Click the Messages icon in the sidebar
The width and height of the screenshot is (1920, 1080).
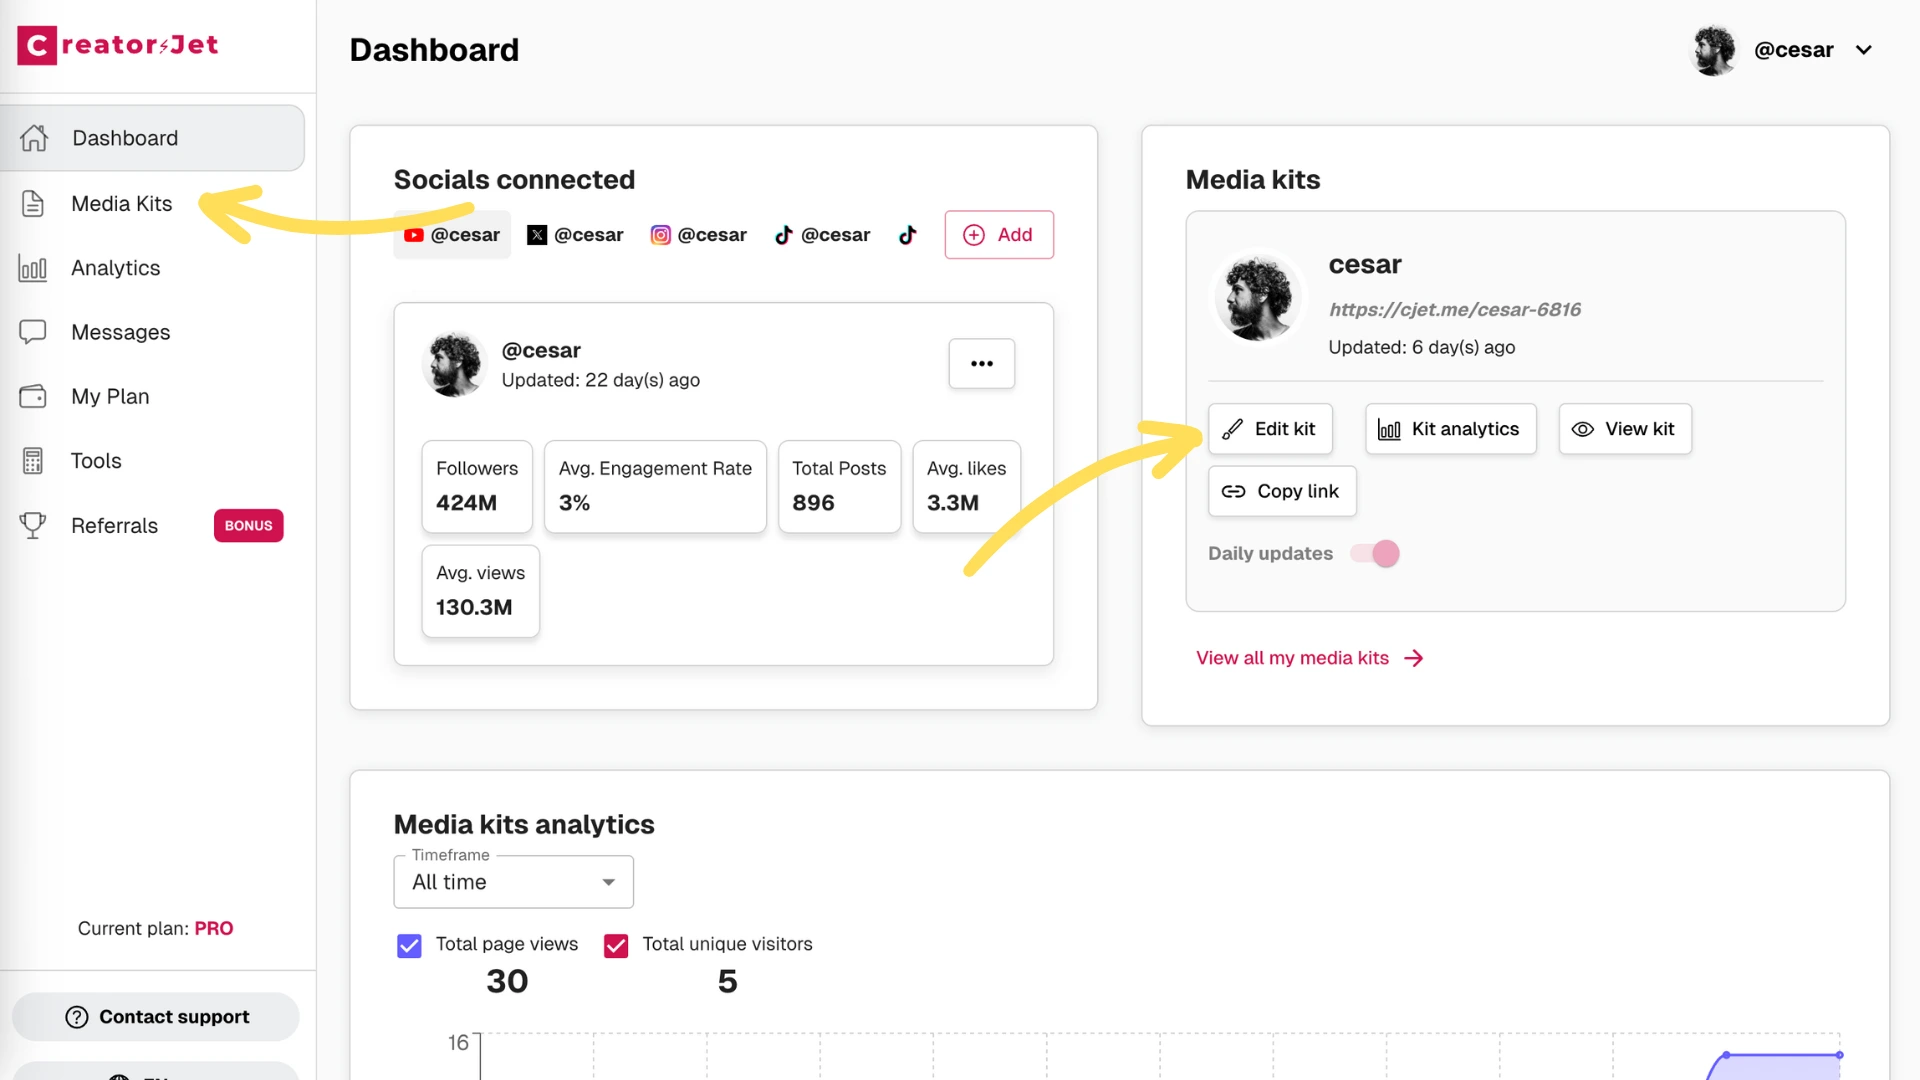pyautogui.click(x=33, y=332)
